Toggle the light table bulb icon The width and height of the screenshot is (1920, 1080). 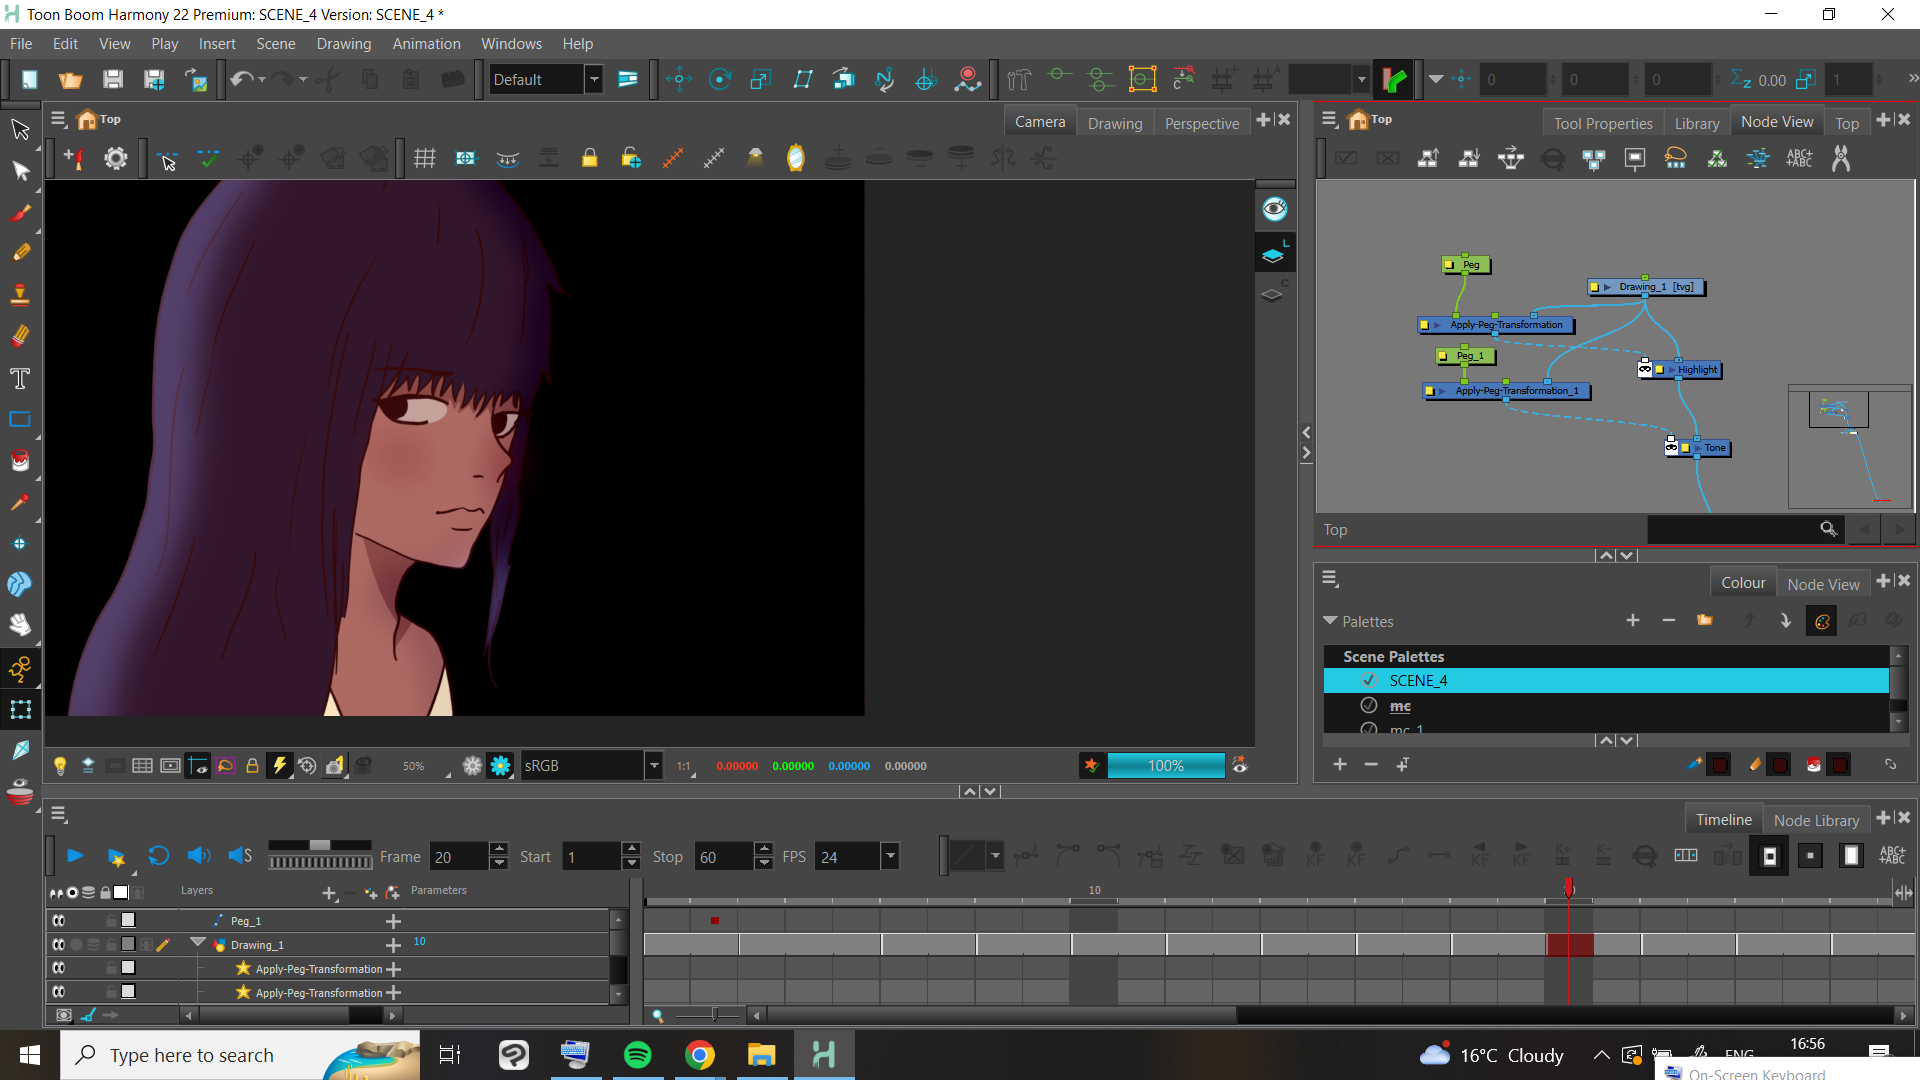(60, 766)
